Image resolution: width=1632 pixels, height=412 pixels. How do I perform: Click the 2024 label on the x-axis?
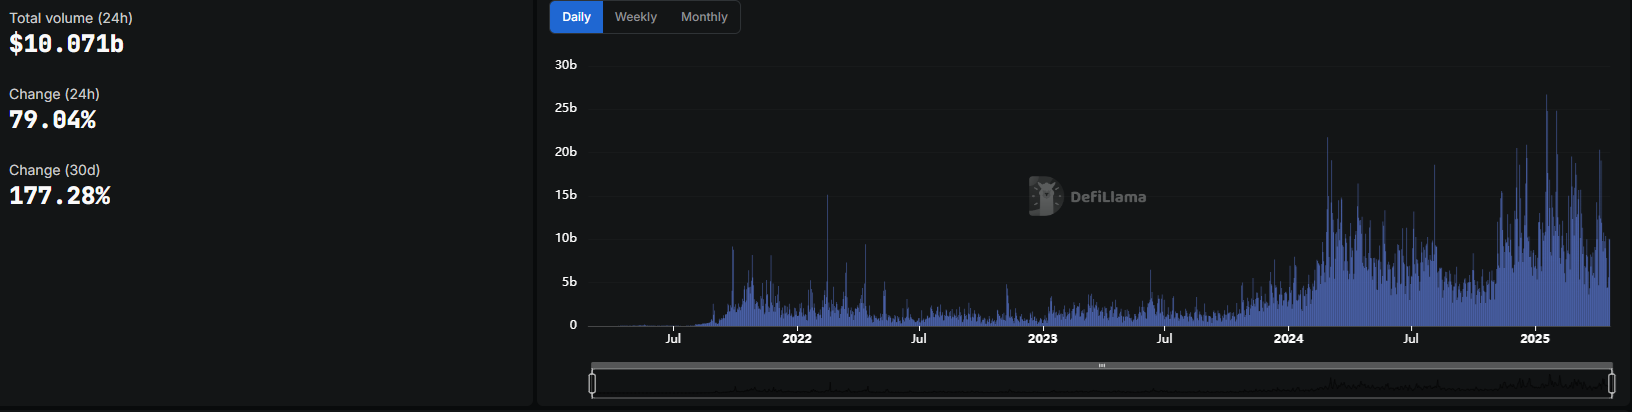pyautogui.click(x=1288, y=339)
